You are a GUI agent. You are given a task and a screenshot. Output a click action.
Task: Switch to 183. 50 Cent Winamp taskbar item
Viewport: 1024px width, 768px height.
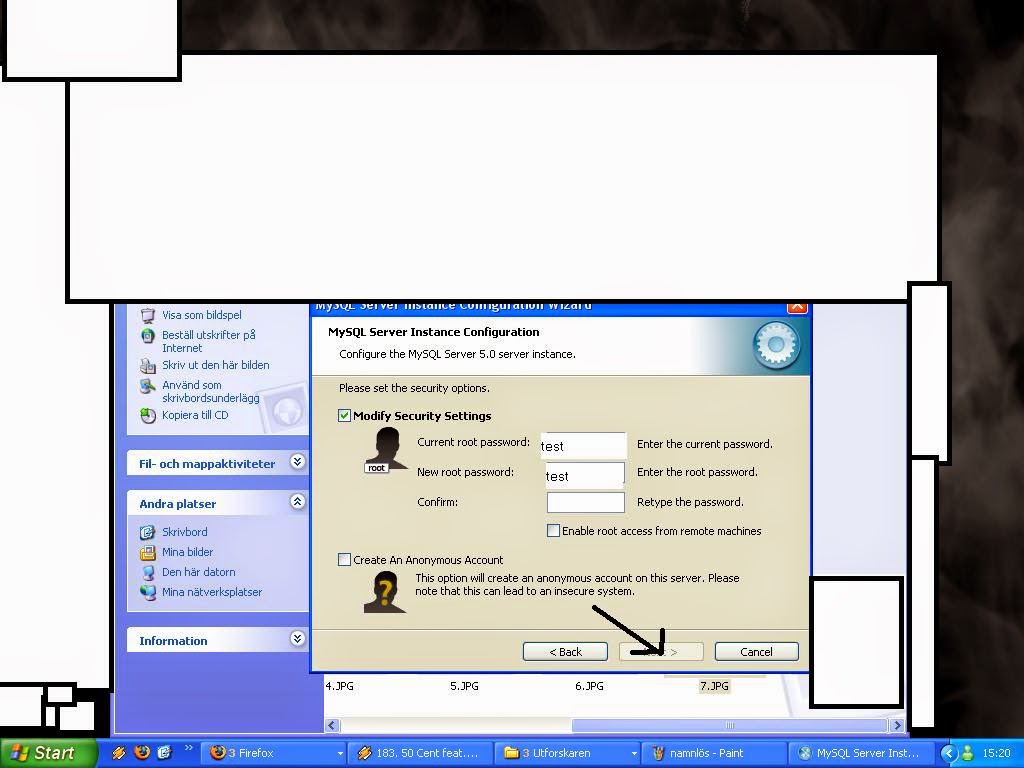coord(419,753)
